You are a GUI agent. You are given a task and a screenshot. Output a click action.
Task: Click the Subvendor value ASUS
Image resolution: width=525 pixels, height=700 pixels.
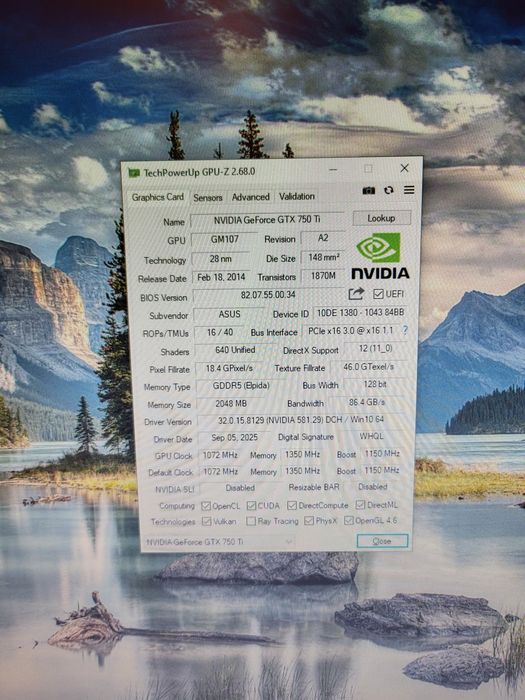tap(229, 314)
